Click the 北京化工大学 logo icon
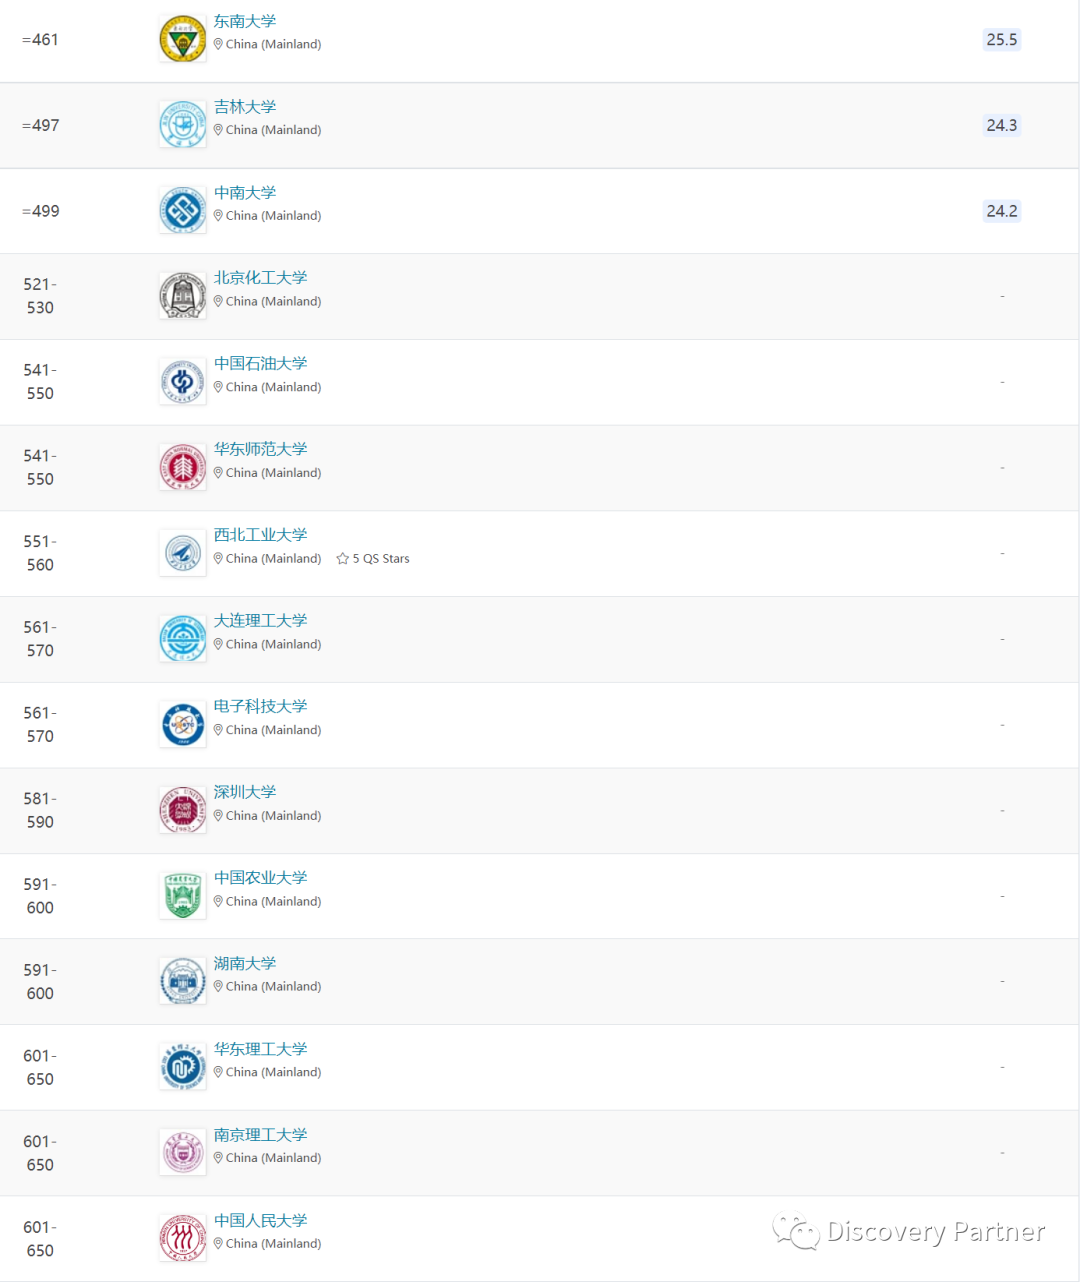The image size is (1080, 1282). click(183, 296)
